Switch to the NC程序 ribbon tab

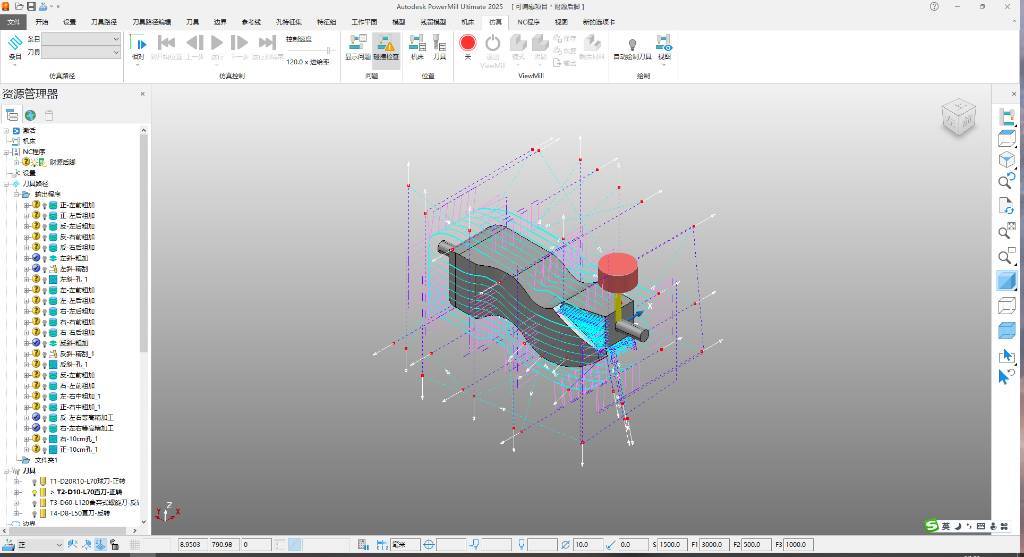pos(528,21)
